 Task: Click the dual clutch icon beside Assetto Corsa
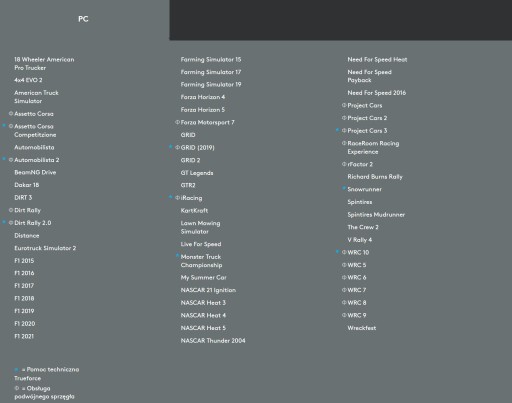(x=11, y=114)
